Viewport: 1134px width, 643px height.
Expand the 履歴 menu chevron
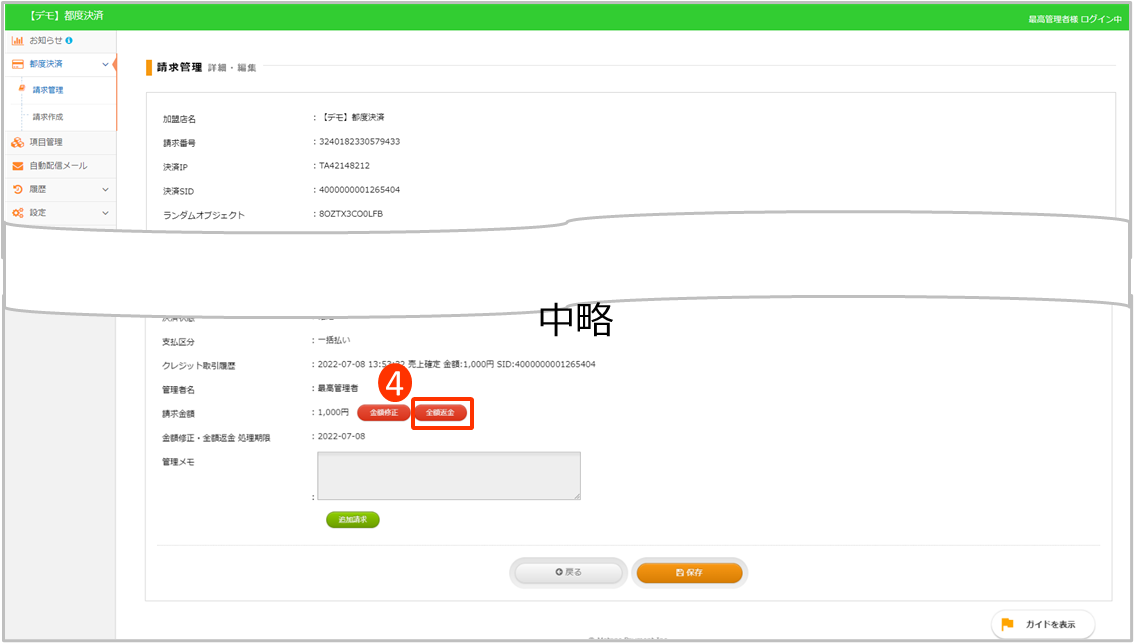[x=105, y=189]
